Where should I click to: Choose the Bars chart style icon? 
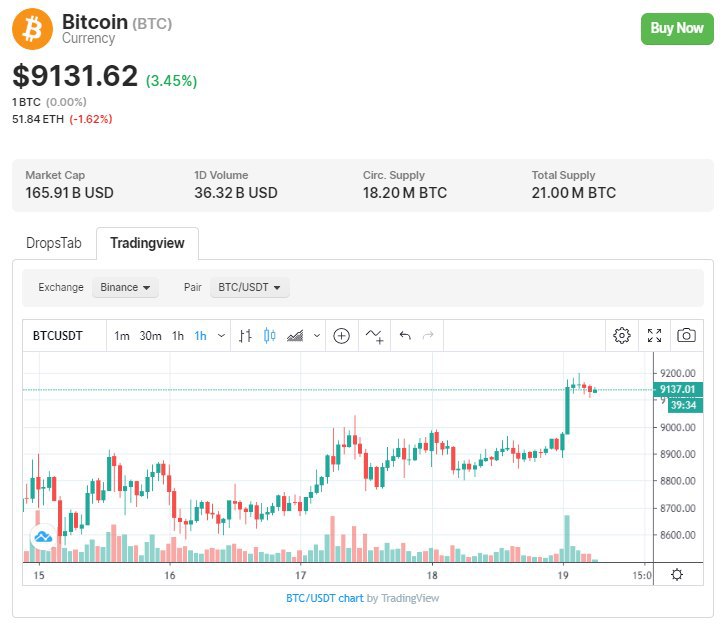245,336
